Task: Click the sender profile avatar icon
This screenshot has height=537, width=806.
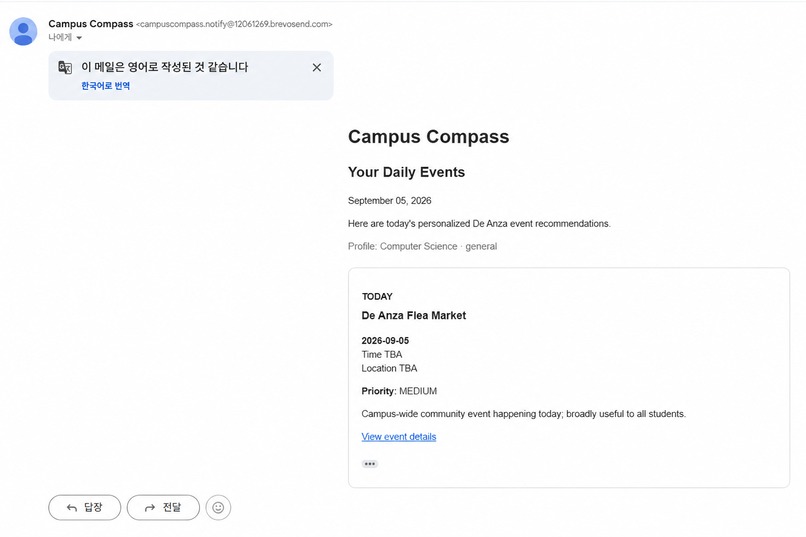Action: pyautogui.click(x=23, y=31)
